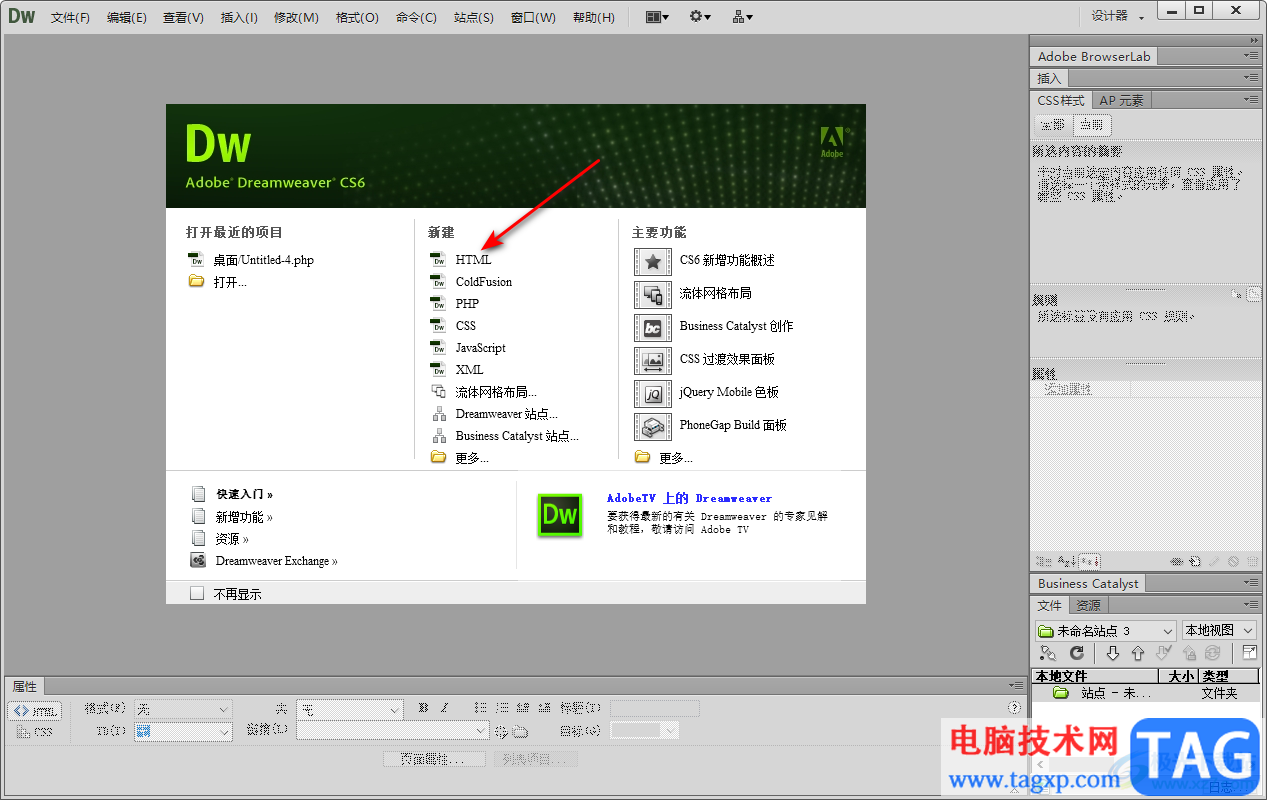Click the put files up-arrow icon
The height and width of the screenshot is (800, 1267).
(x=1138, y=653)
